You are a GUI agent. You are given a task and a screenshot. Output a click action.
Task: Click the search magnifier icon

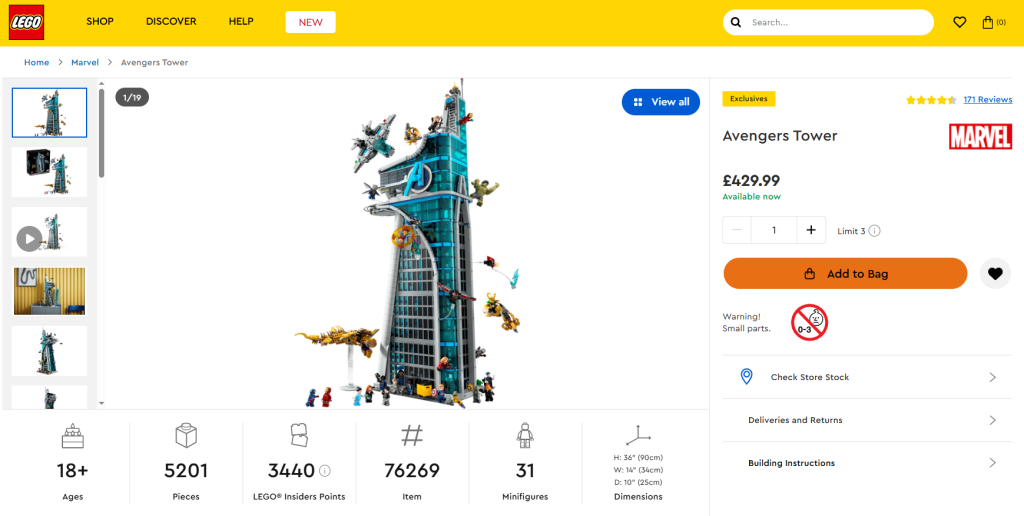[737, 22]
